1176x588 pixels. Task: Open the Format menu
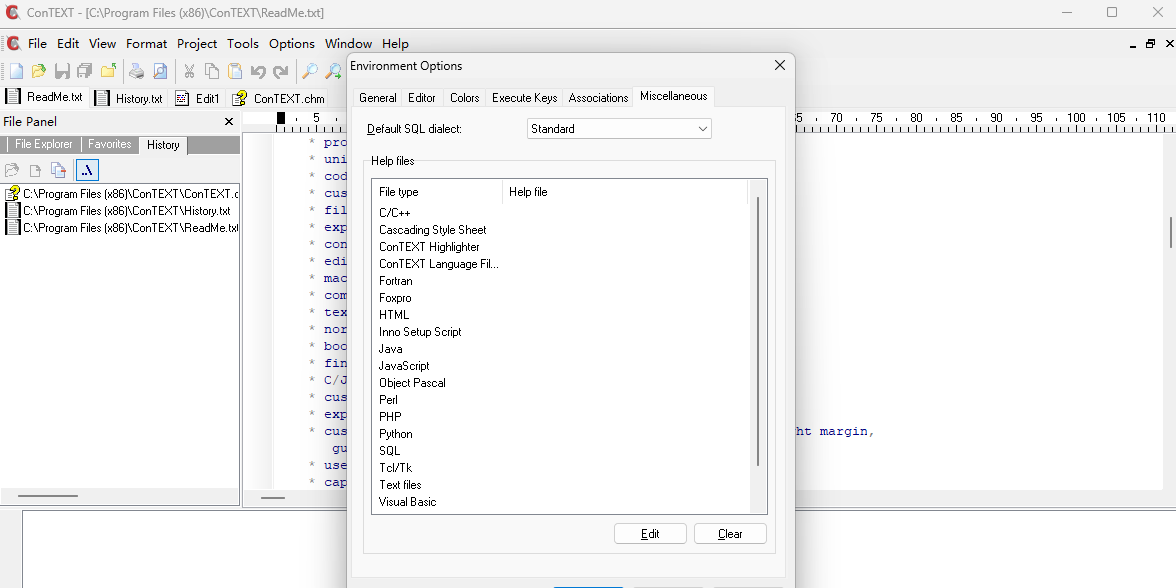pyautogui.click(x=146, y=44)
